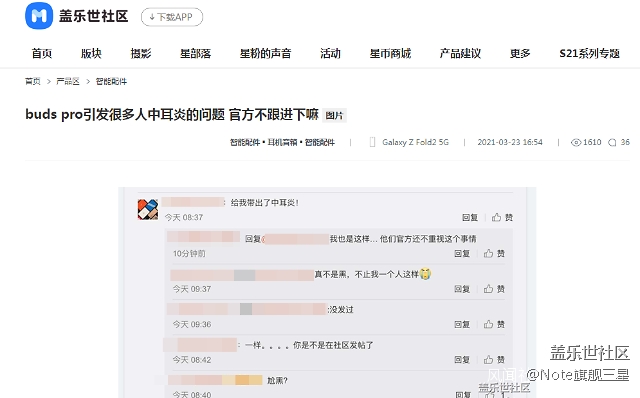Open the 活动 navigation tab

tap(330, 53)
